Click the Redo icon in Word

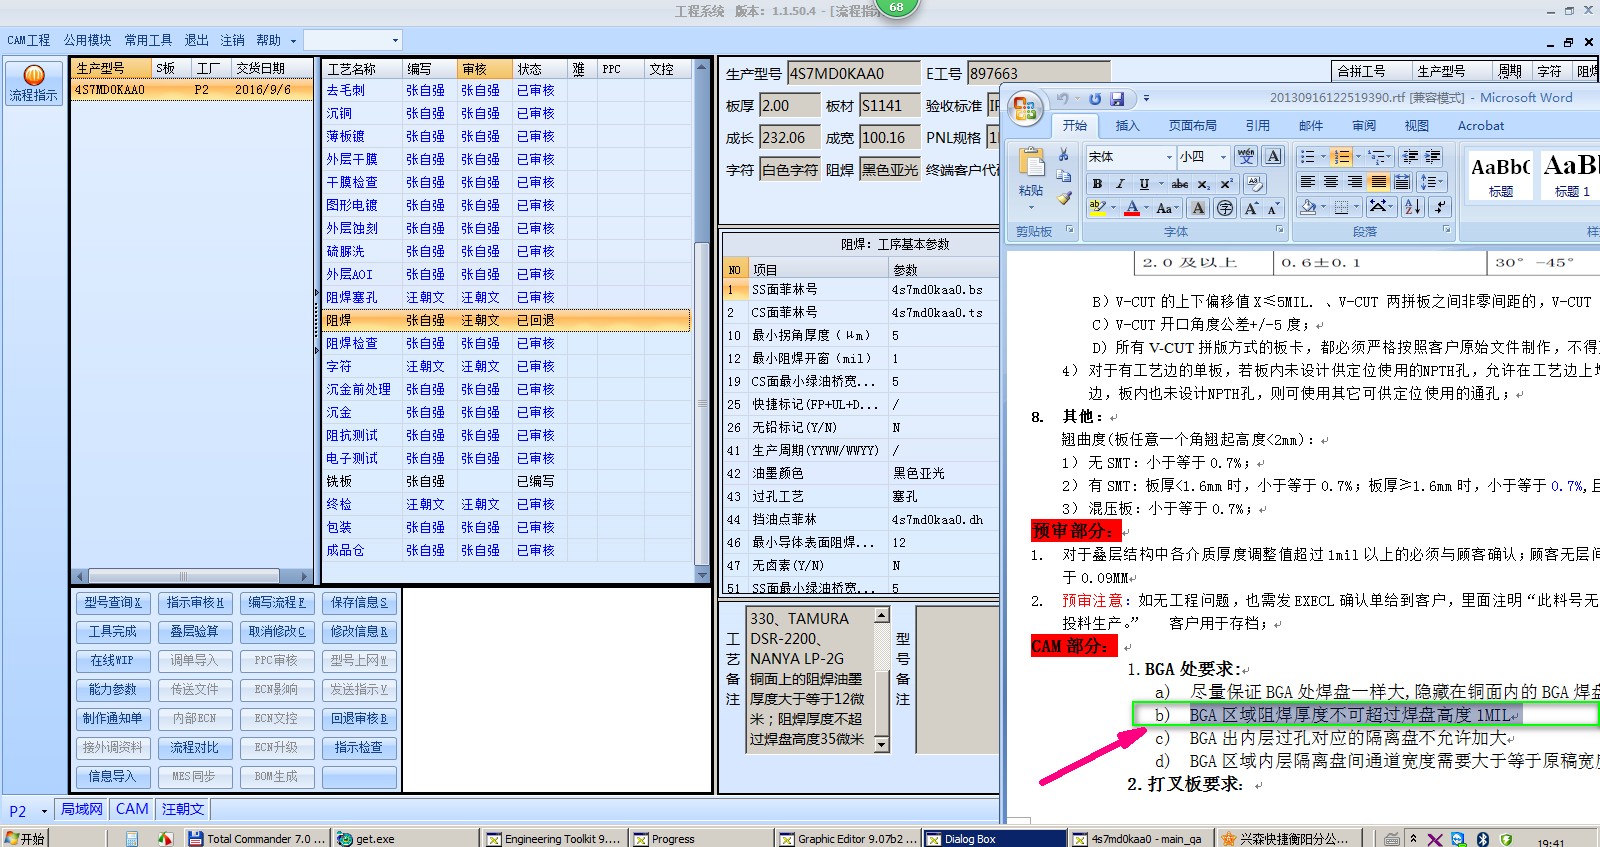point(1095,98)
